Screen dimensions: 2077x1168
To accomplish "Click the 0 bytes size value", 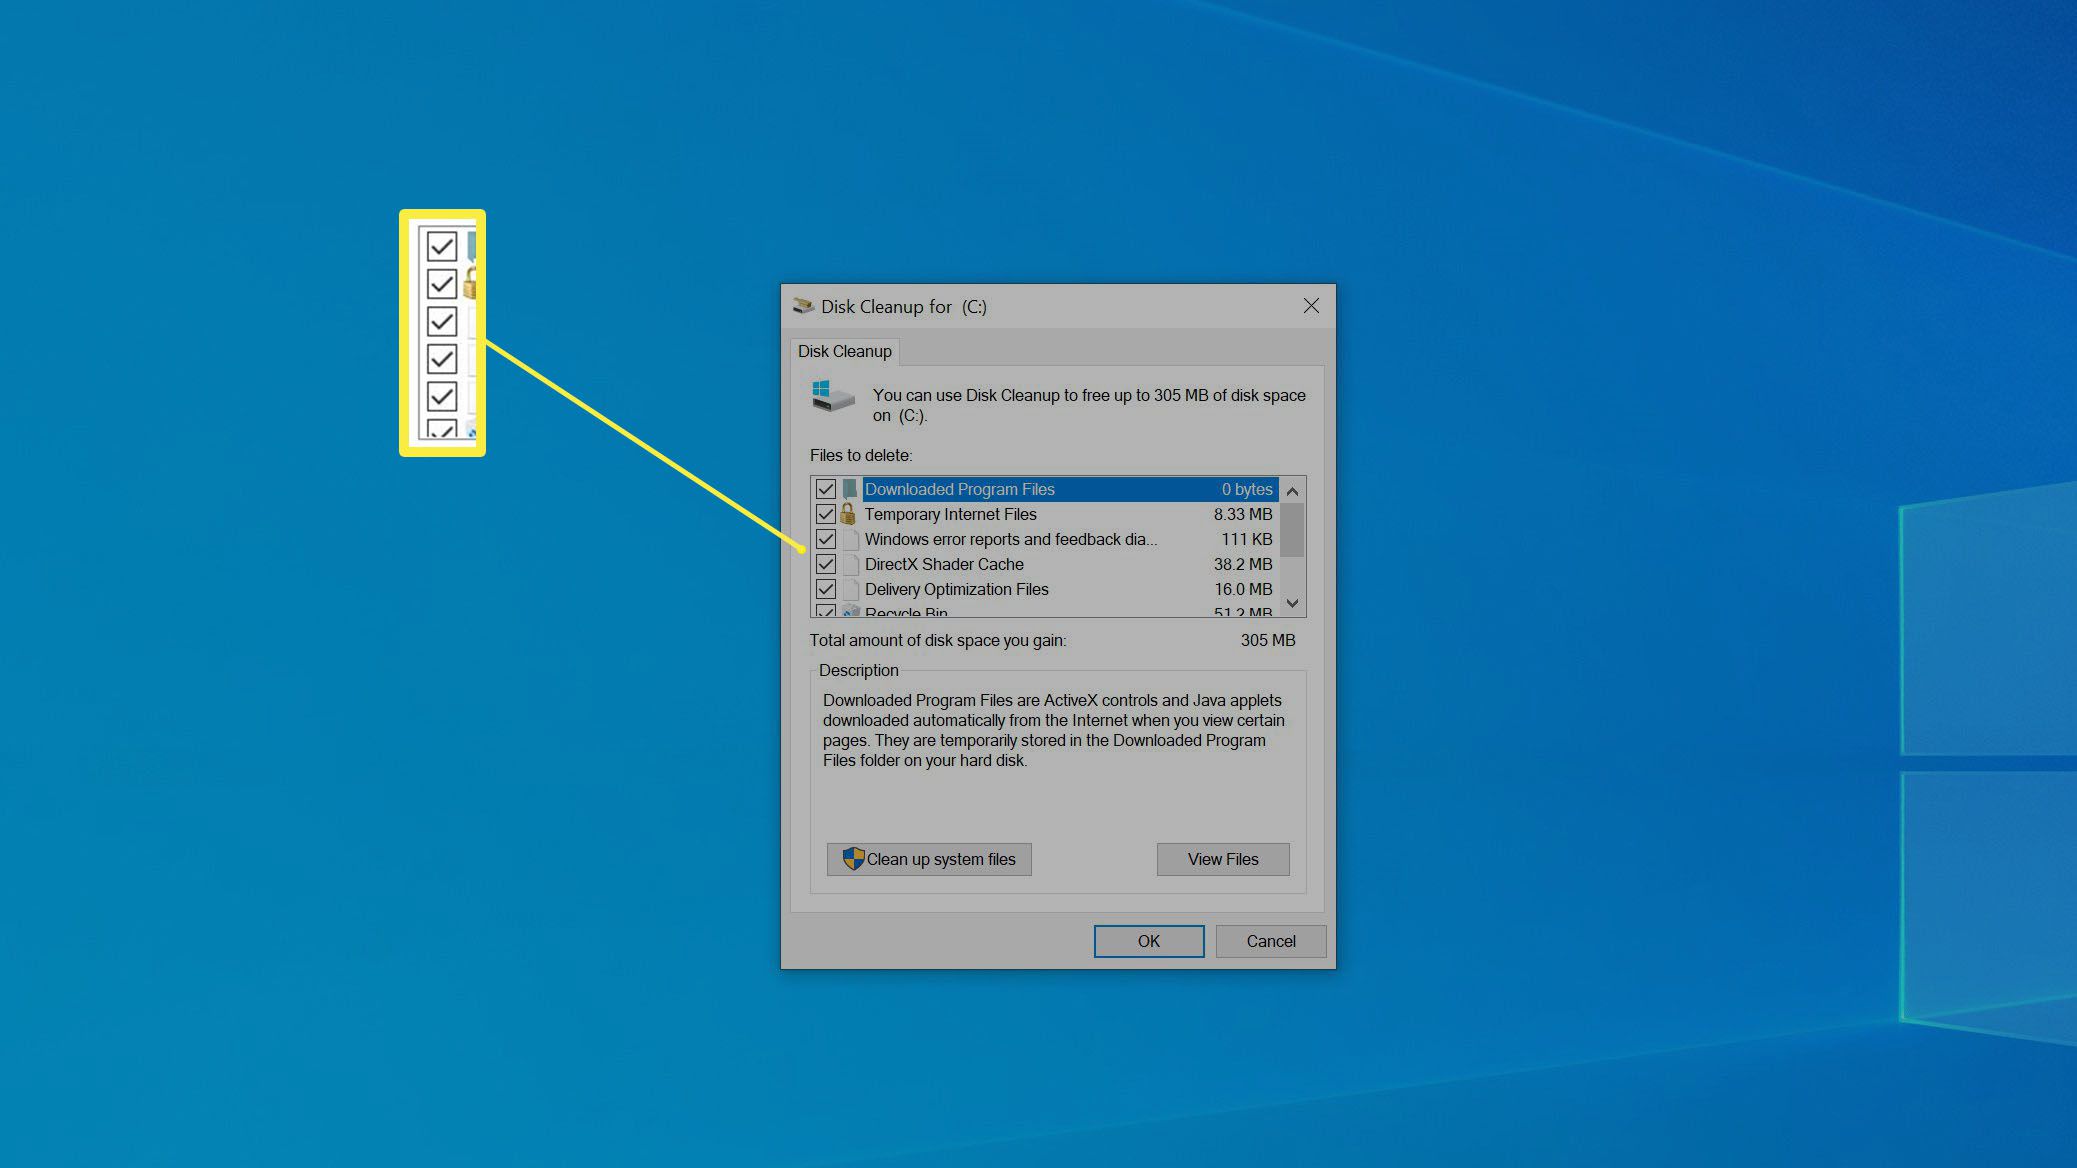I will (1247, 489).
